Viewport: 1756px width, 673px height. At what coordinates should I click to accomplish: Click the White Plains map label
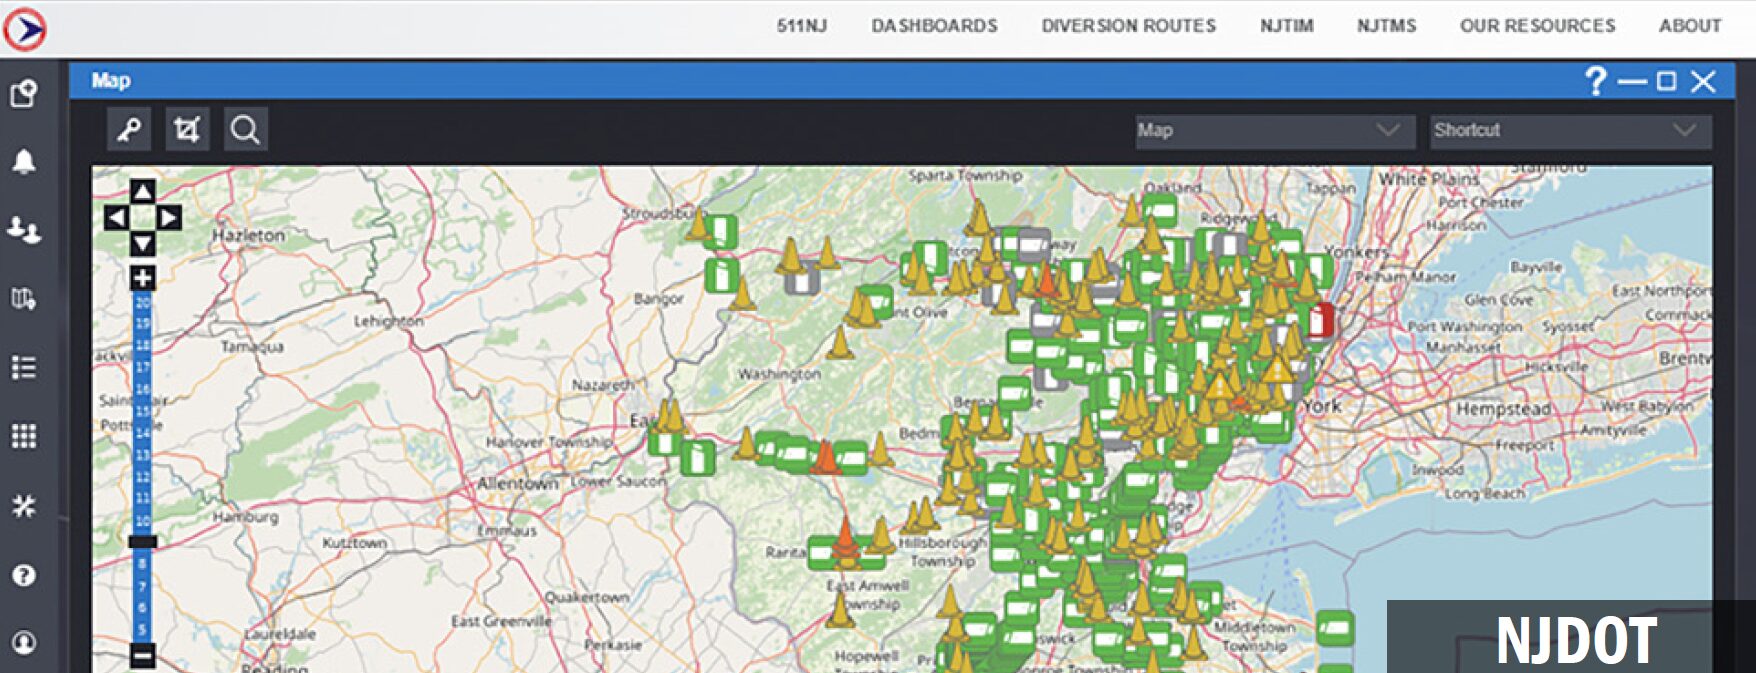1428,179
